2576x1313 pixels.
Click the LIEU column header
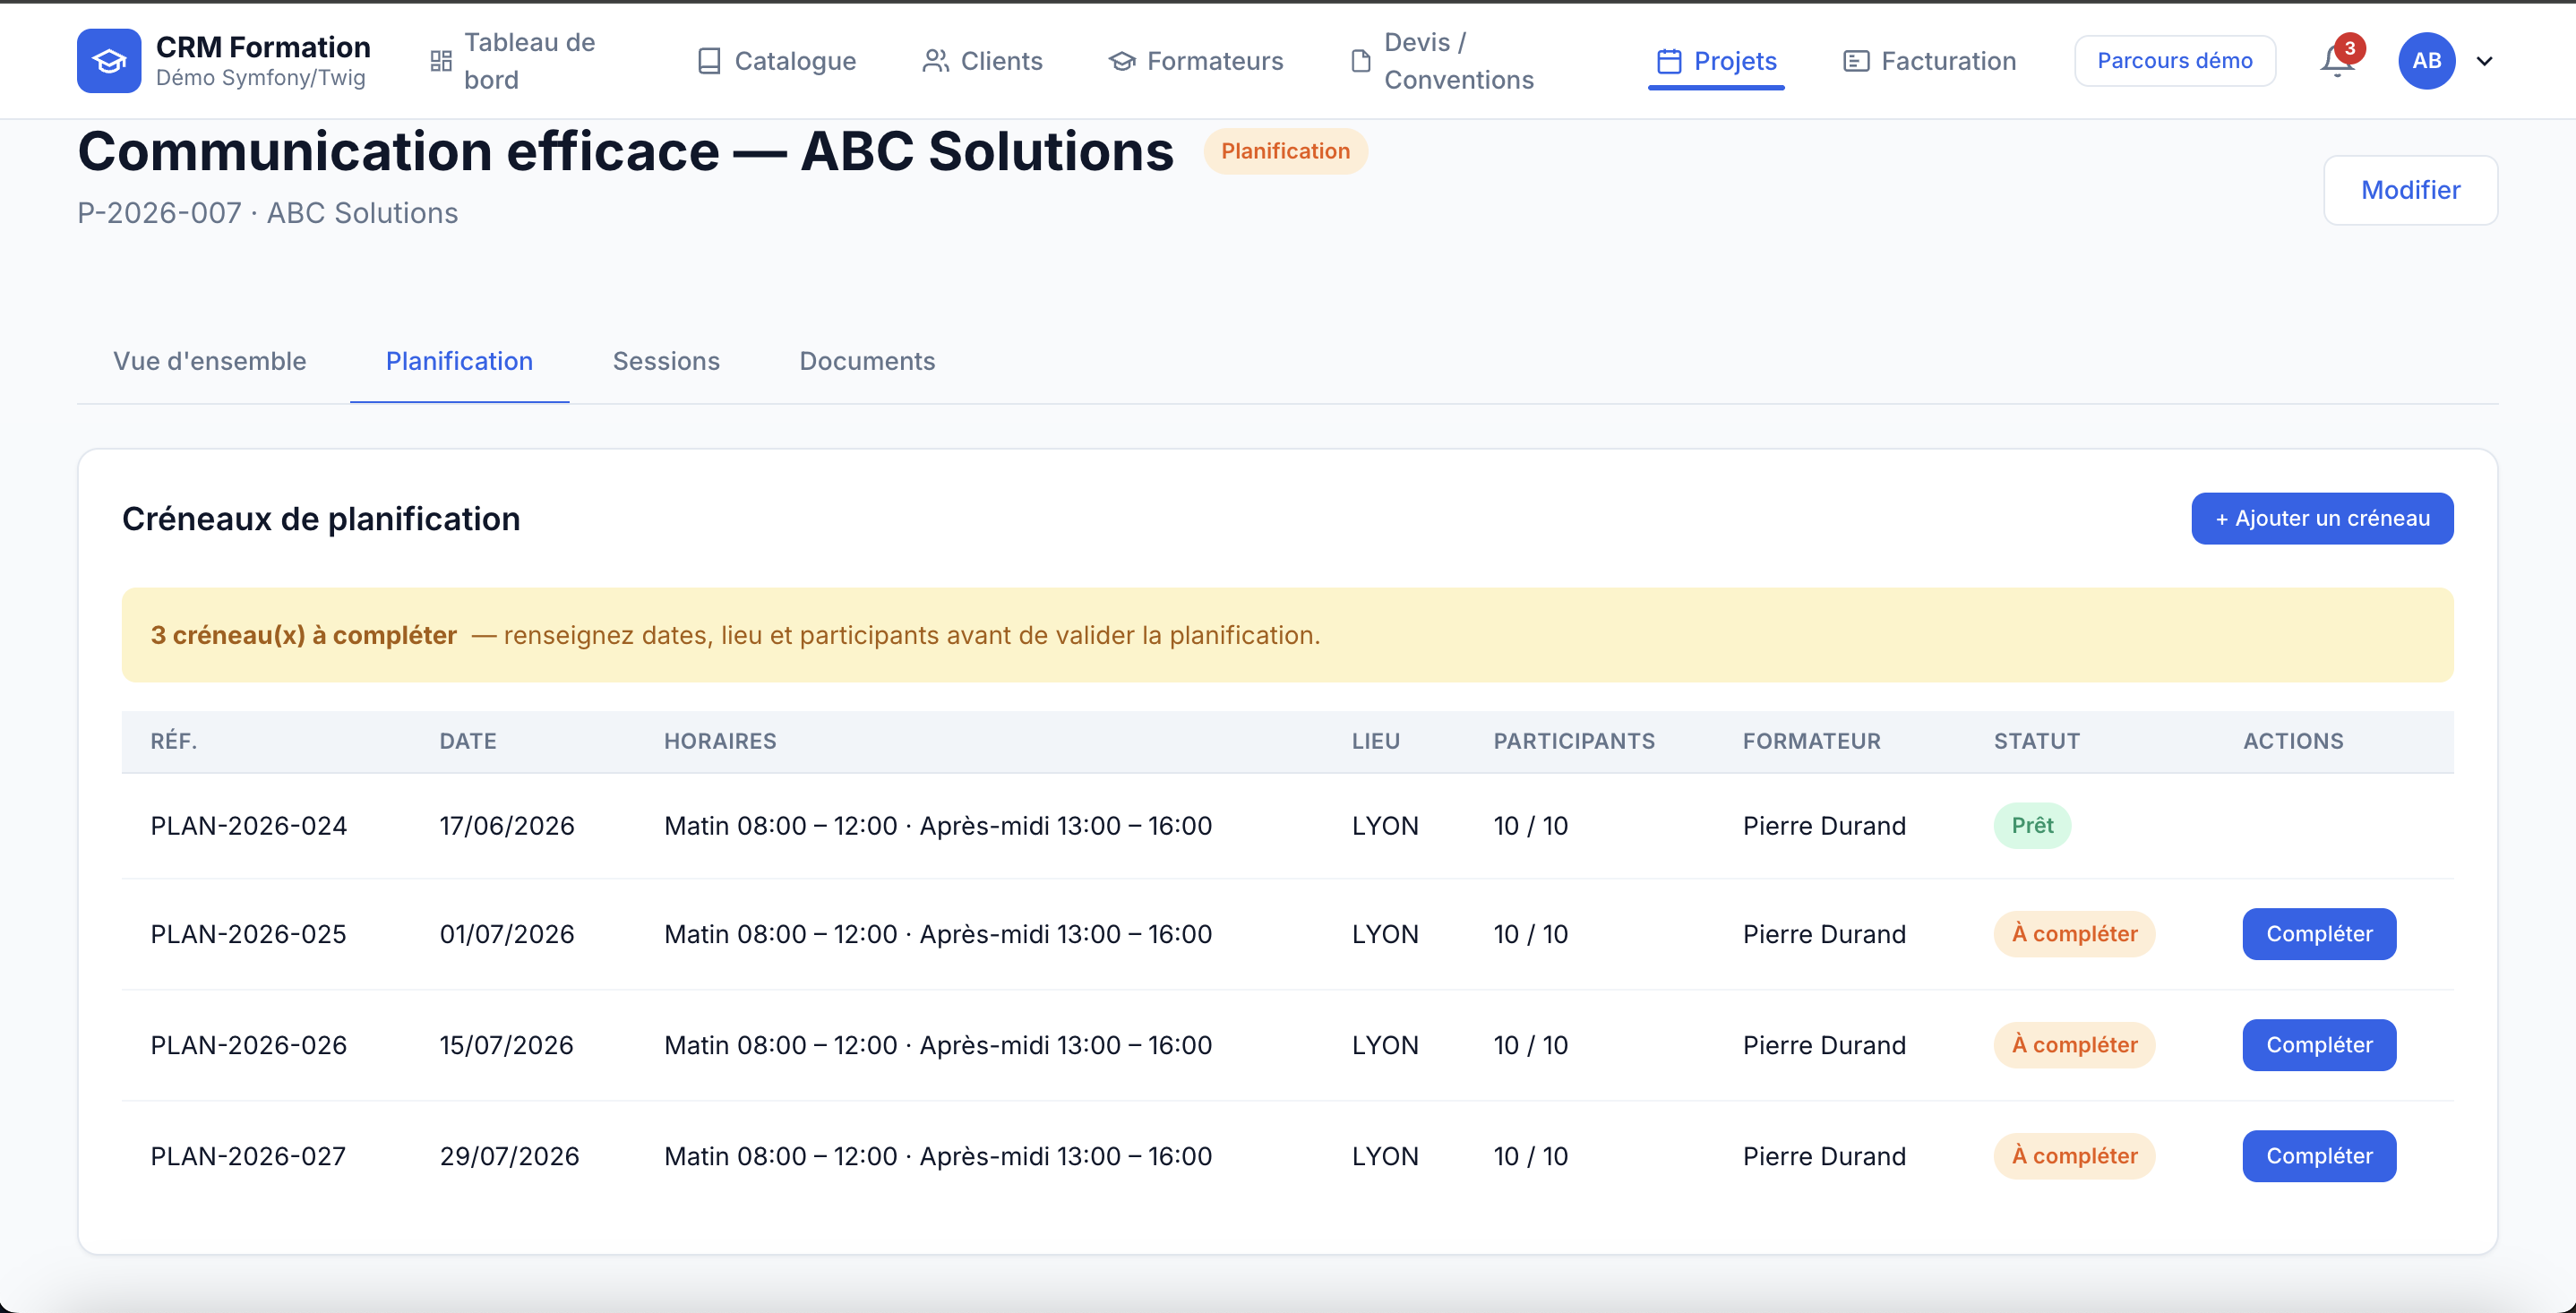tap(1376, 741)
